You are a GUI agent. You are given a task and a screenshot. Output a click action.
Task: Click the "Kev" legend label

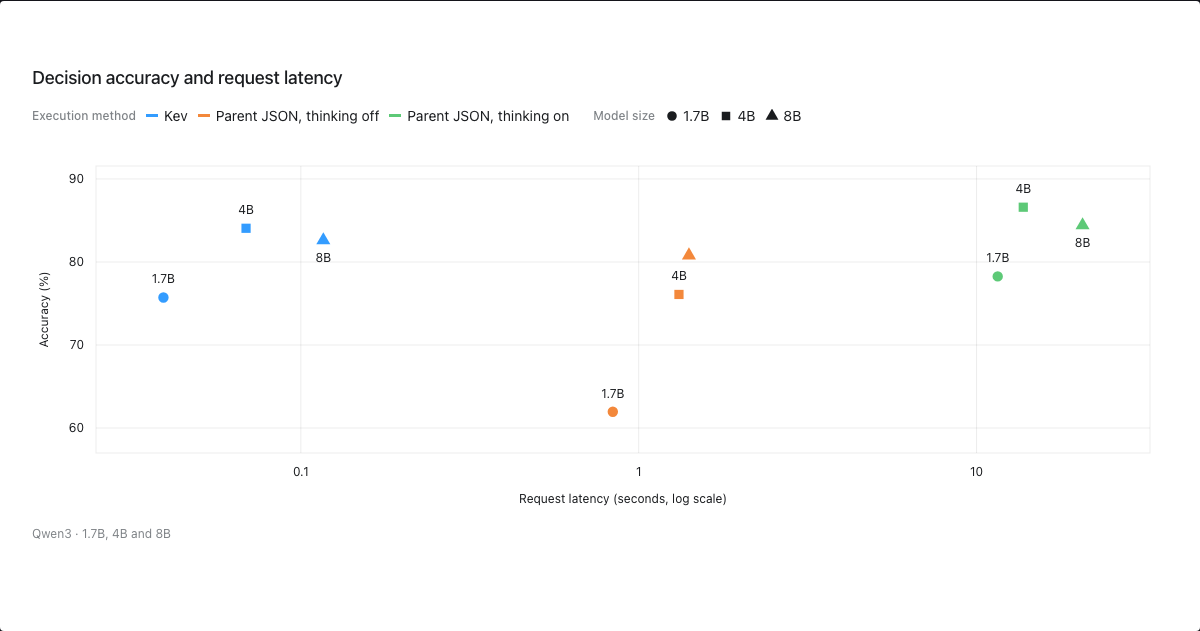tap(176, 116)
